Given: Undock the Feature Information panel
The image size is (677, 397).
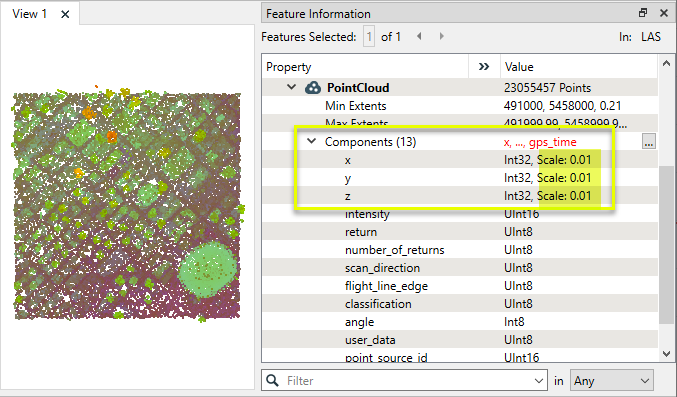Looking at the screenshot, I should pos(643,13).
